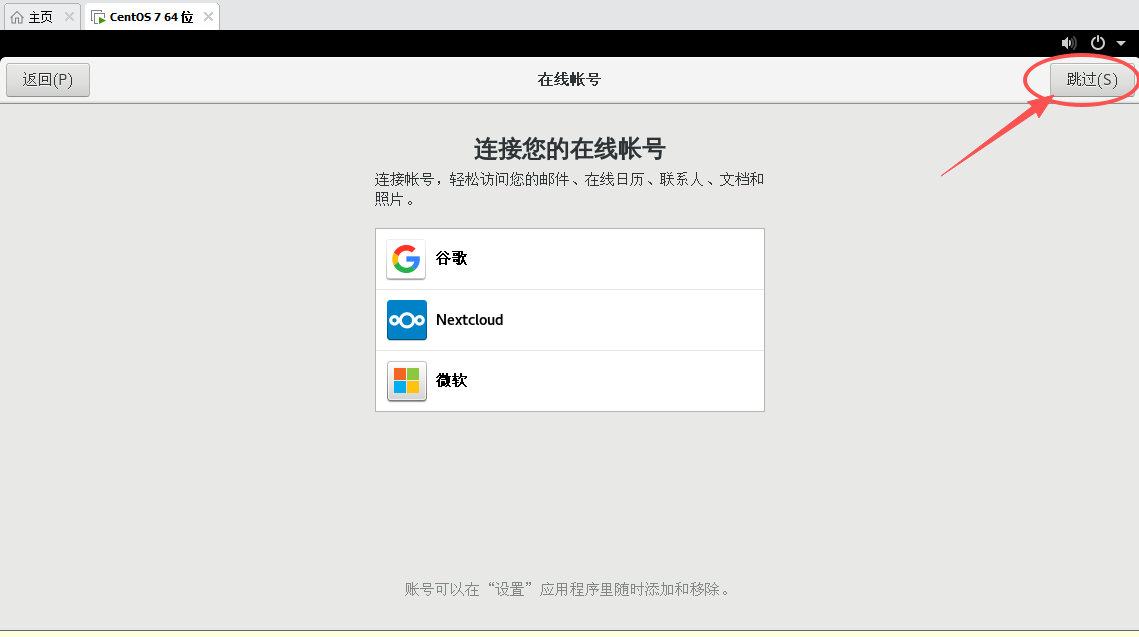This screenshot has height=637, width=1139.
Task: Click the 连接您的在线帐号 heading
Action: click(x=570, y=149)
